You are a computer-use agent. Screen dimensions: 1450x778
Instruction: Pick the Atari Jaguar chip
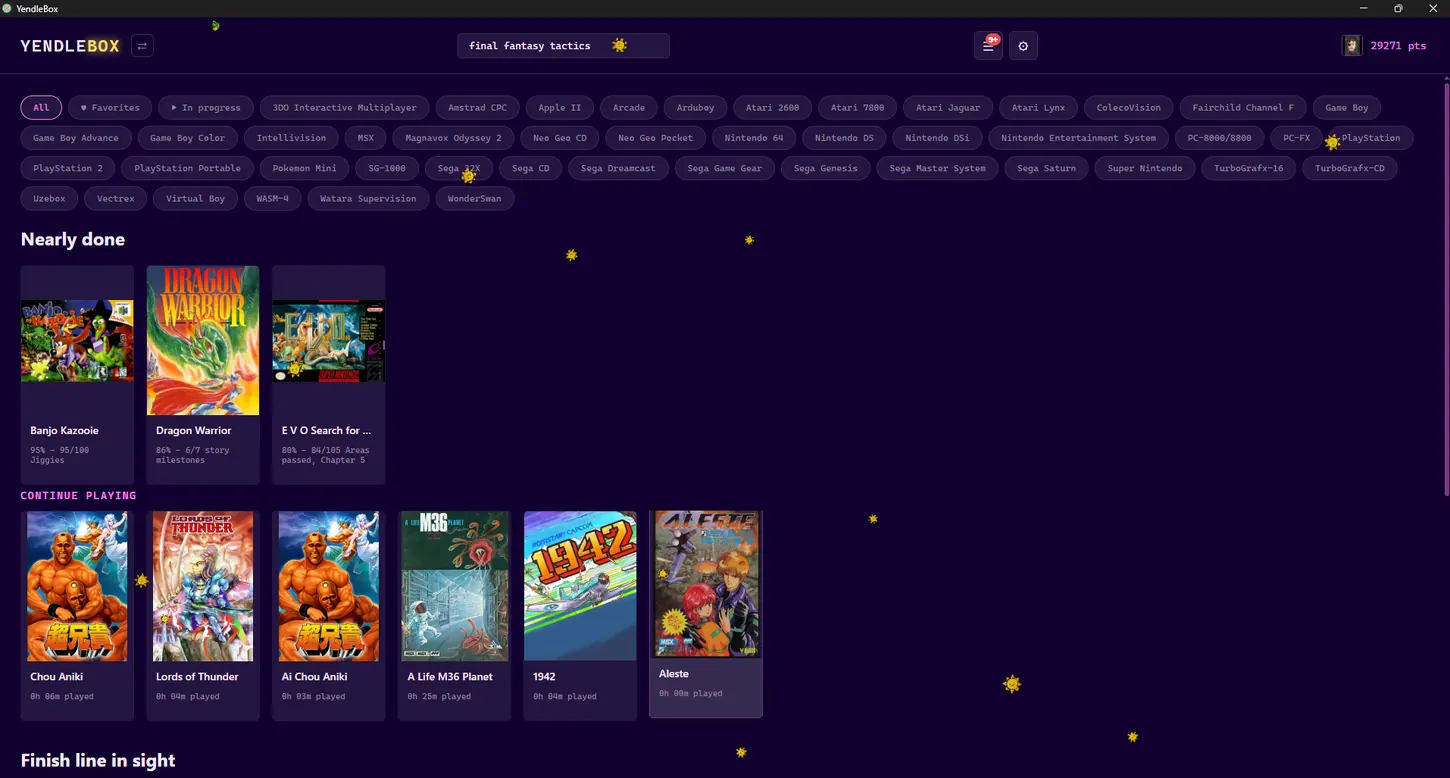coord(948,108)
